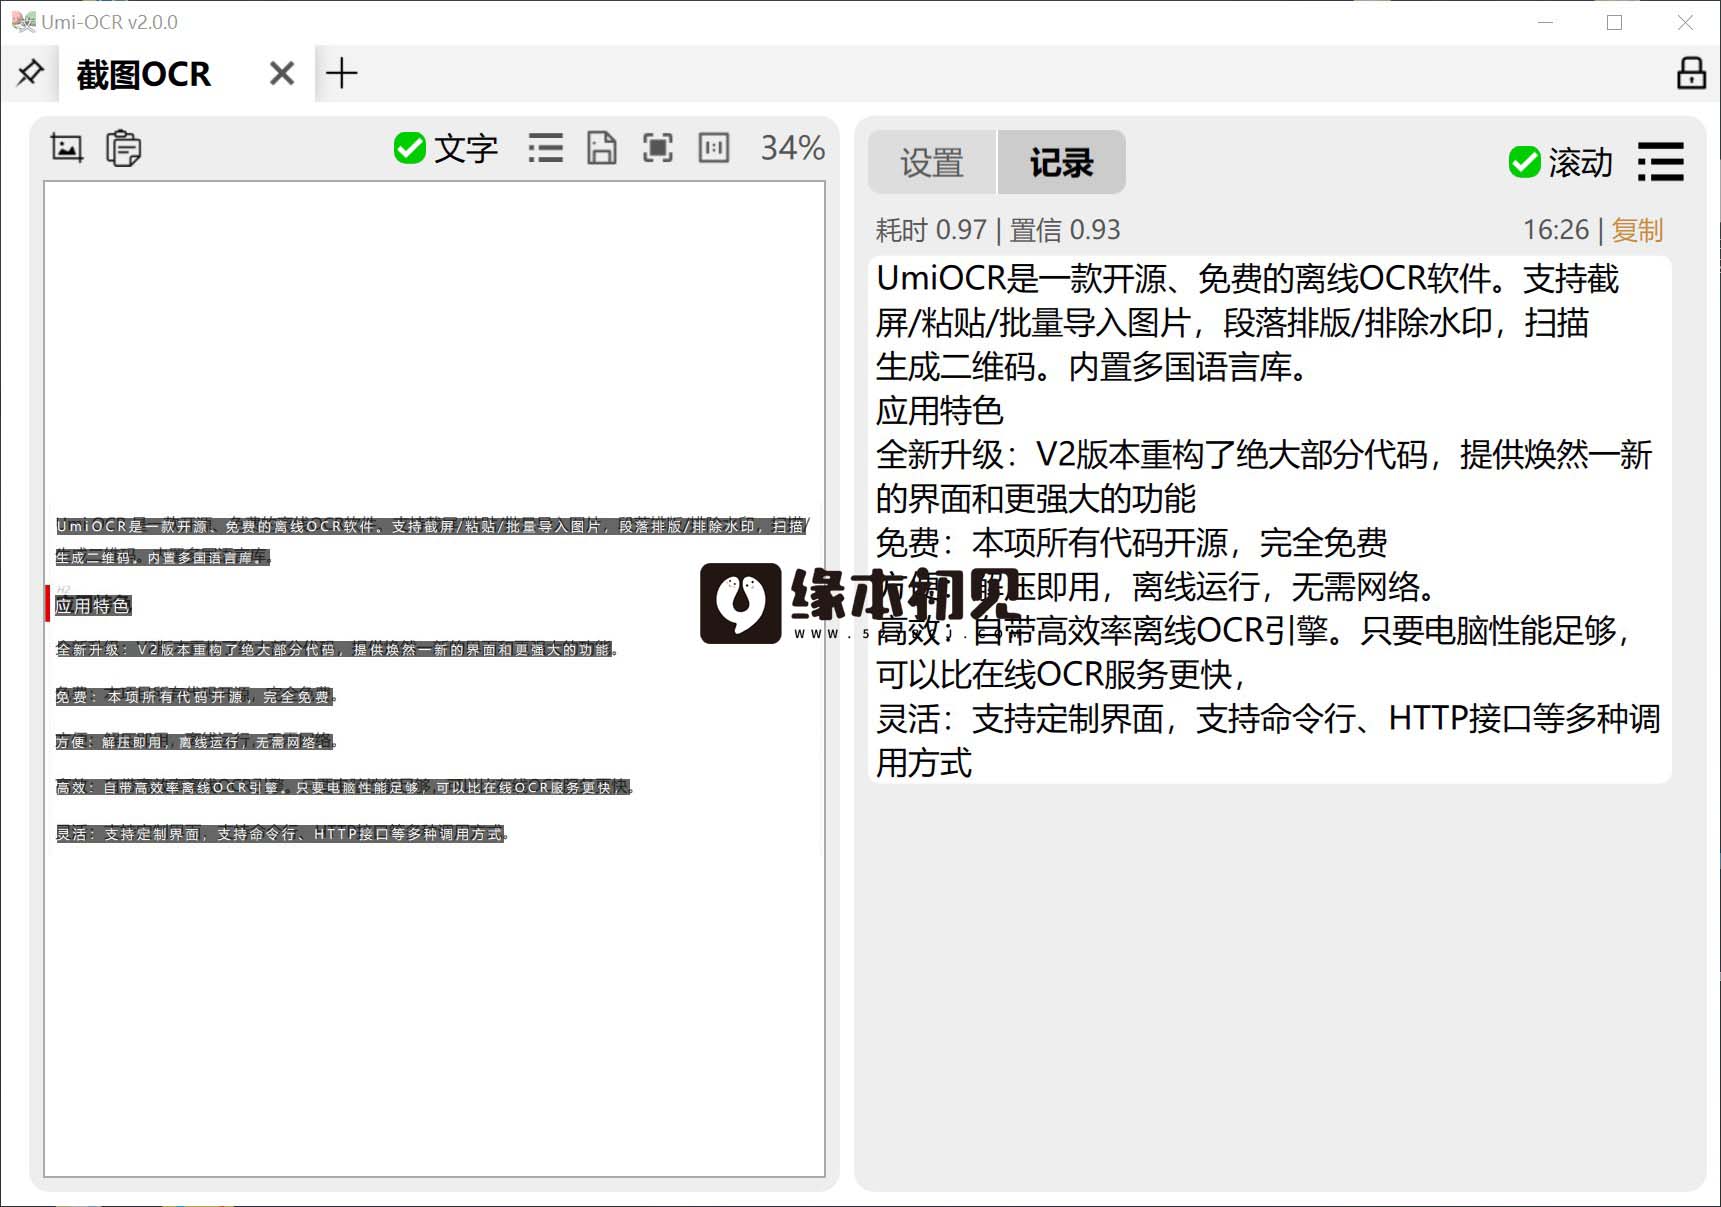Click the 34% zoom percentage label
This screenshot has width=1721, height=1207.
tap(792, 148)
